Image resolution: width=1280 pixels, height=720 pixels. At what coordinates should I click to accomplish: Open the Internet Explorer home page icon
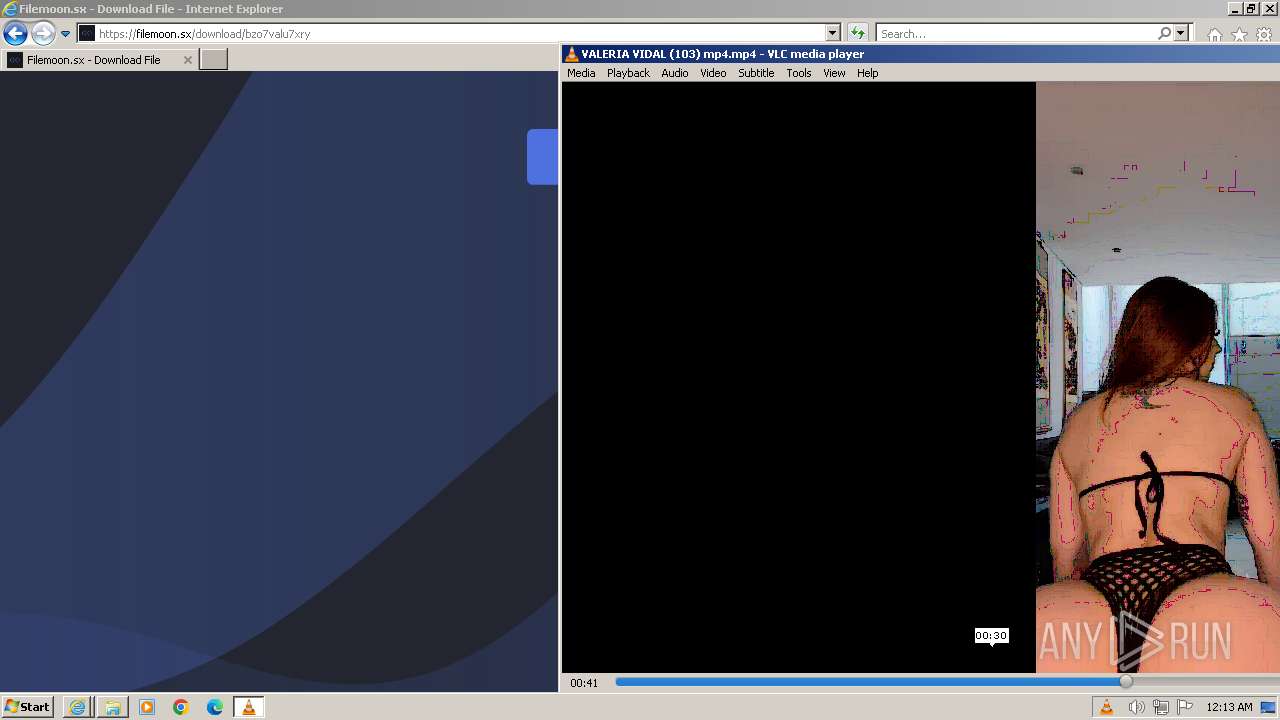click(1214, 35)
